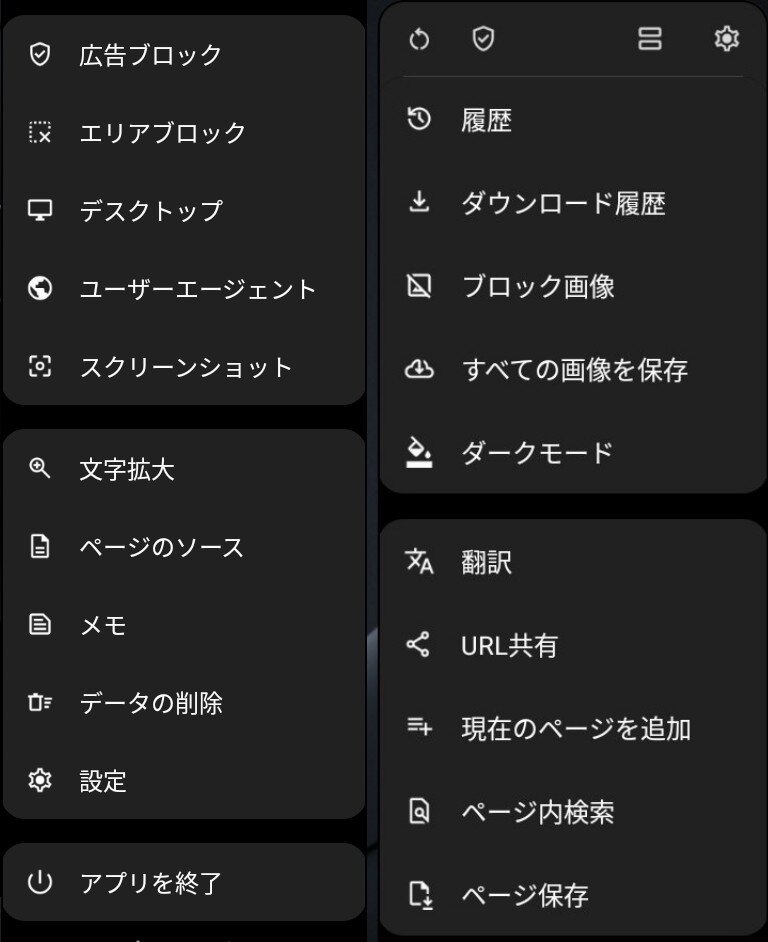Choose ページ内検索 find in page

[x=537, y=812]
